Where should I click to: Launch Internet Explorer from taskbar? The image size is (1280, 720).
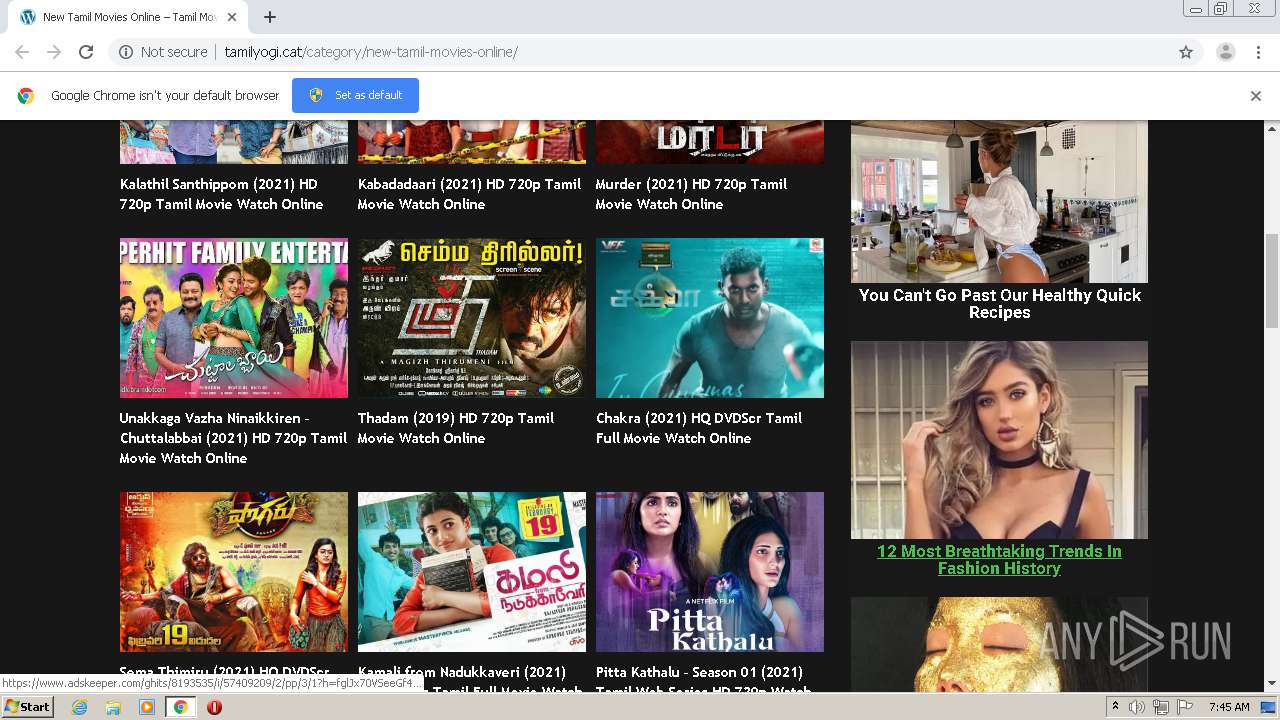(x=80, y=707)
